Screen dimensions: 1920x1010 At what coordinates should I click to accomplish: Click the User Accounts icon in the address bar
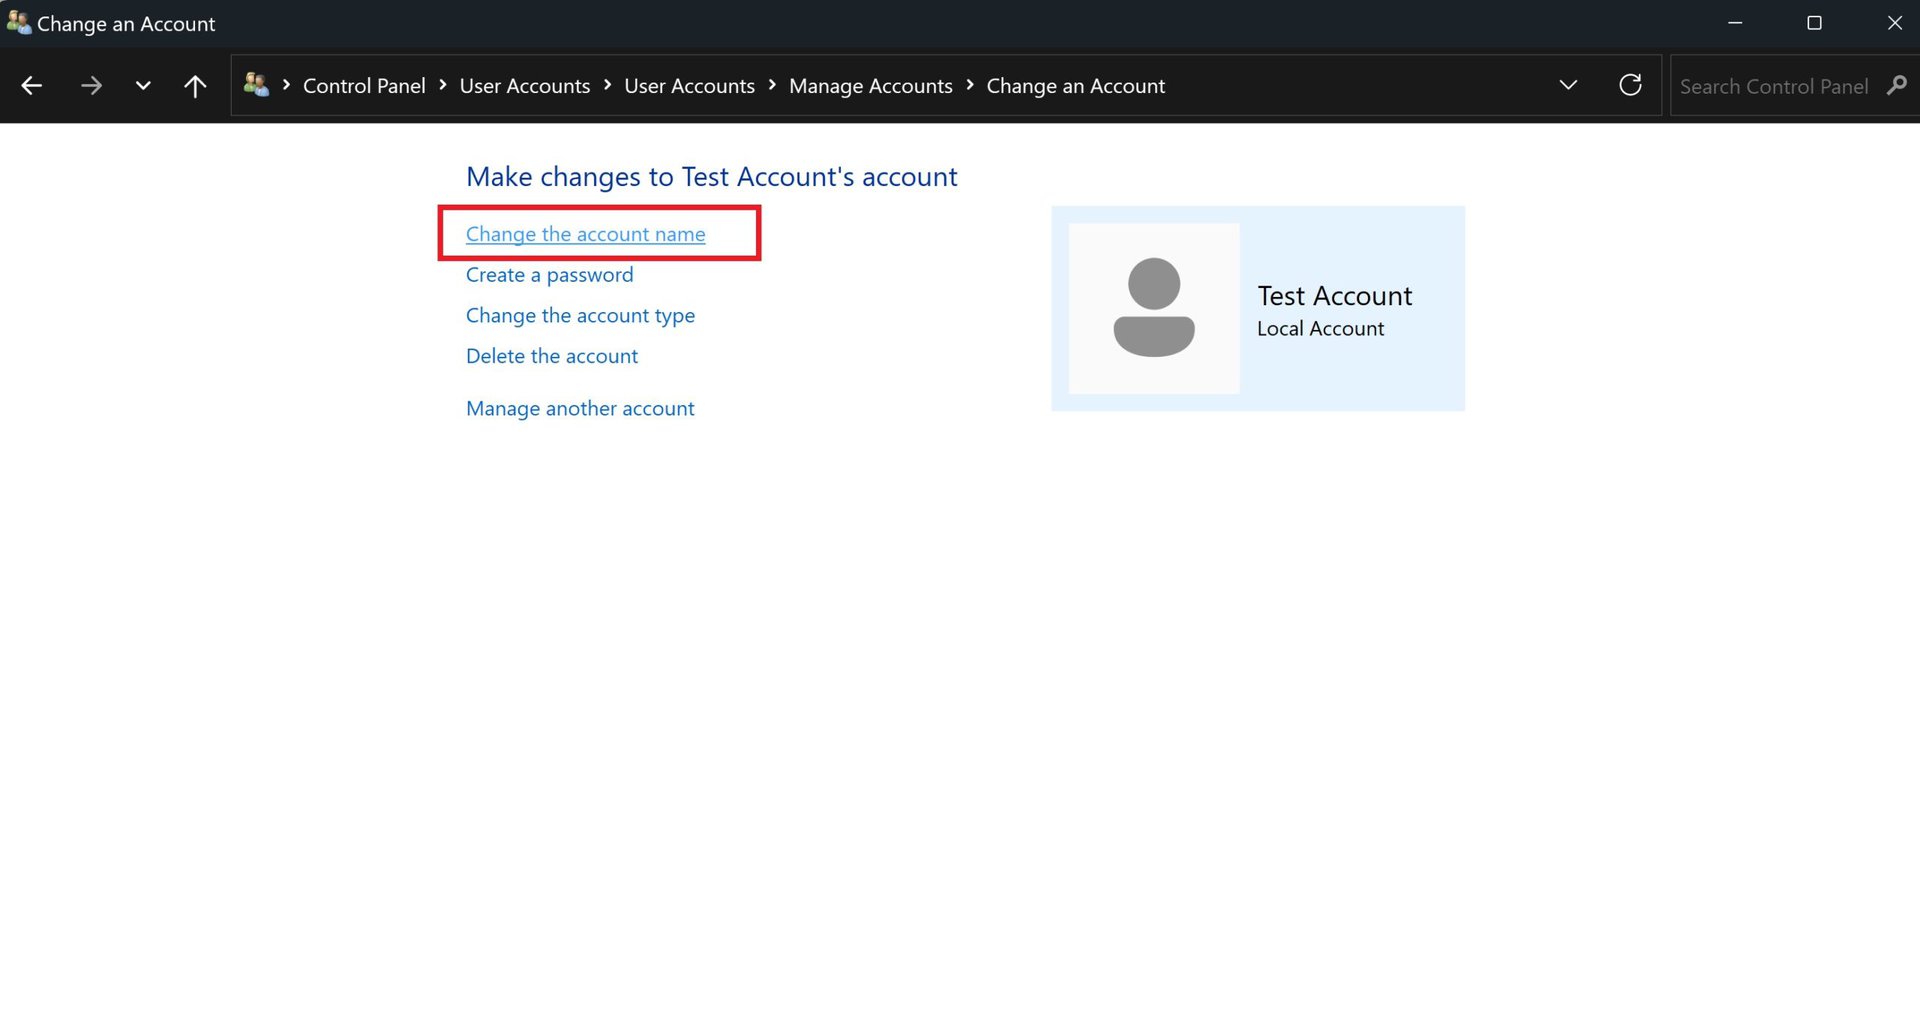click(256, 85)
